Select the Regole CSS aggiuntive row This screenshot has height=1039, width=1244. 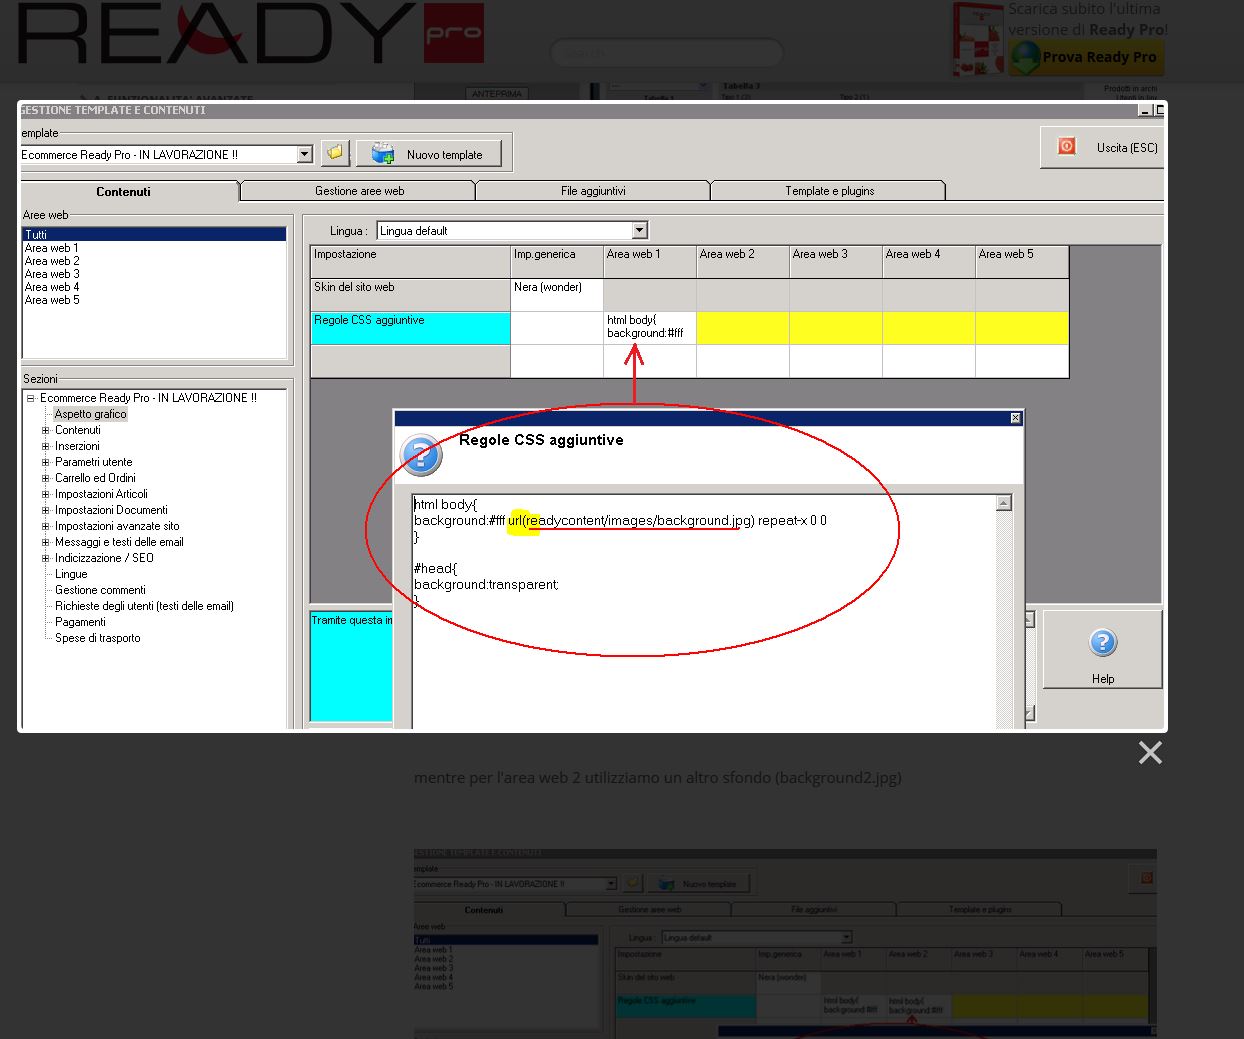410,328
